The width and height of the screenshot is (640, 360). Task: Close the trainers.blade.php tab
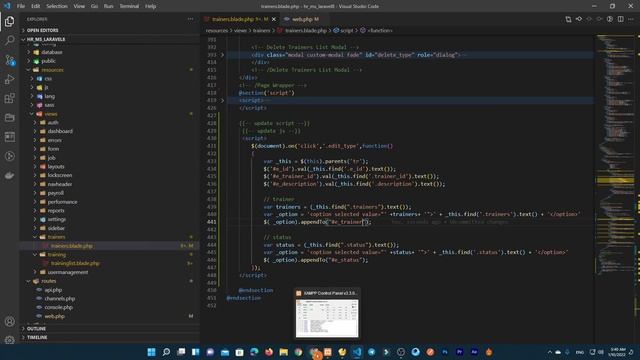273,19
